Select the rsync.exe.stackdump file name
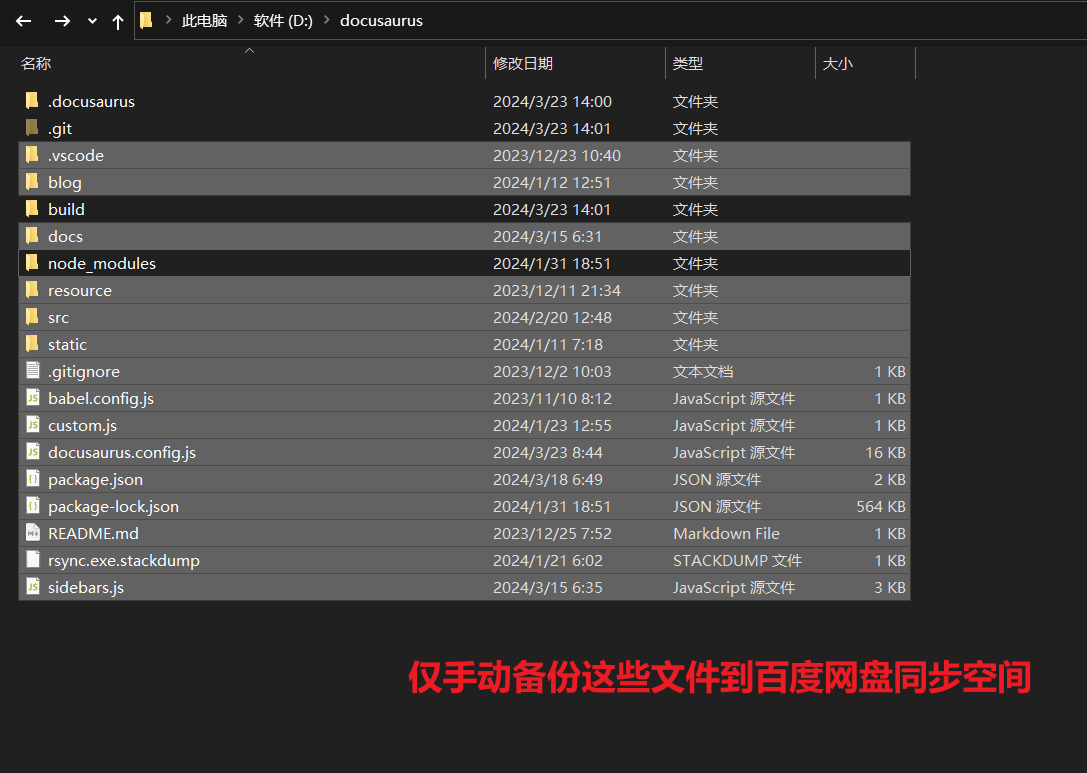This screenshot has width=1087, height=773. click(124, 561)
